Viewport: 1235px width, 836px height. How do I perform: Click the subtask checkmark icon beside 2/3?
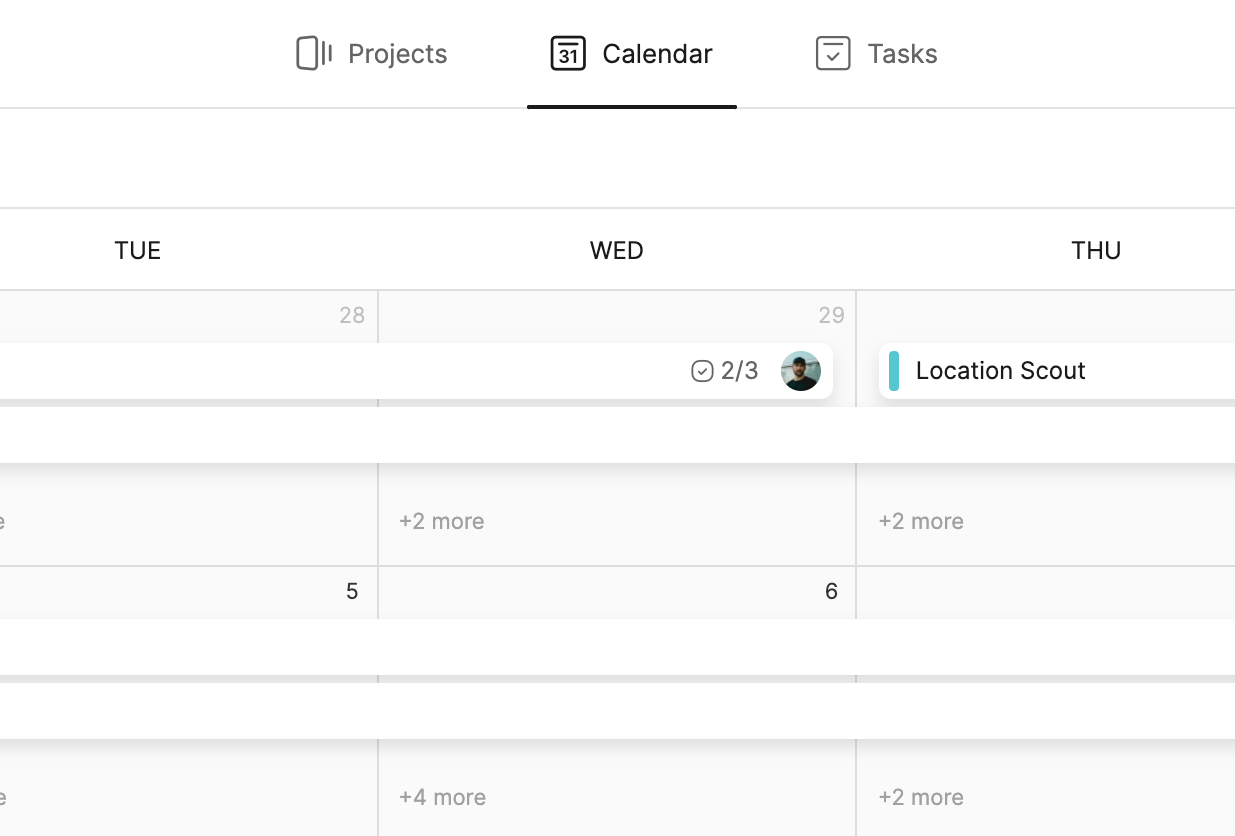tap(702, 371)
